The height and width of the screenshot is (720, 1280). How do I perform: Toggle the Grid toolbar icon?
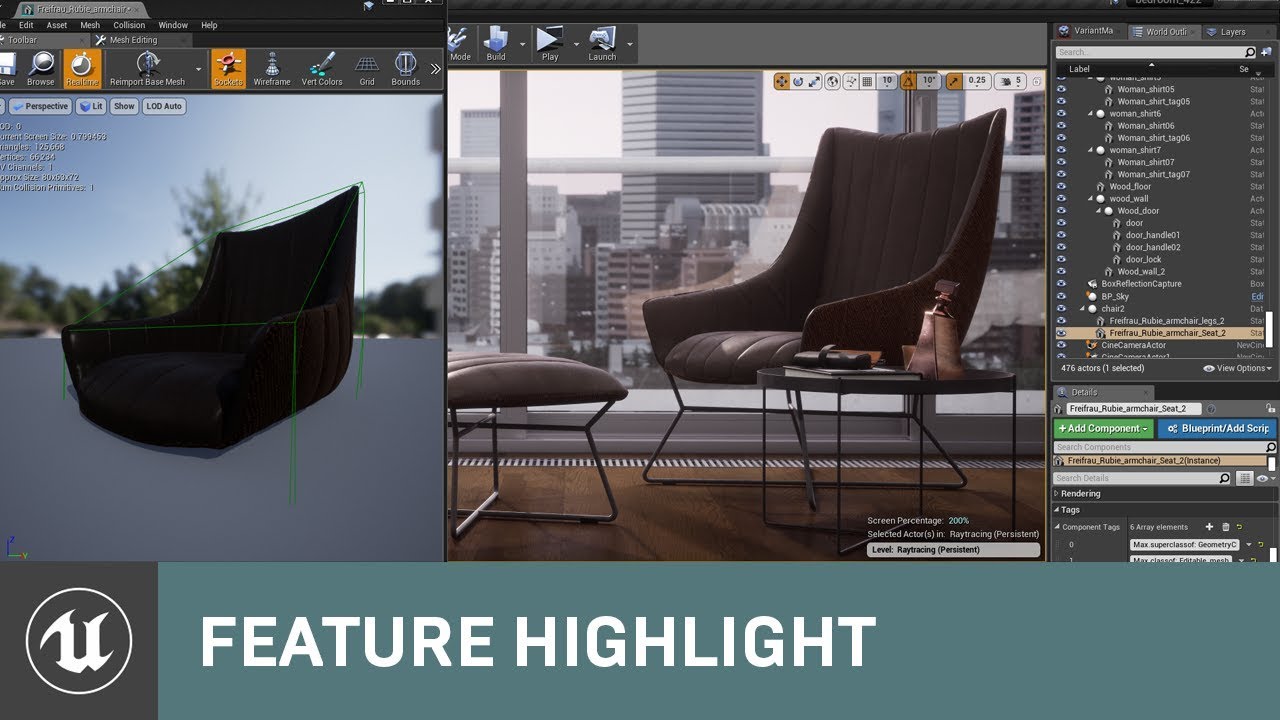367,69
